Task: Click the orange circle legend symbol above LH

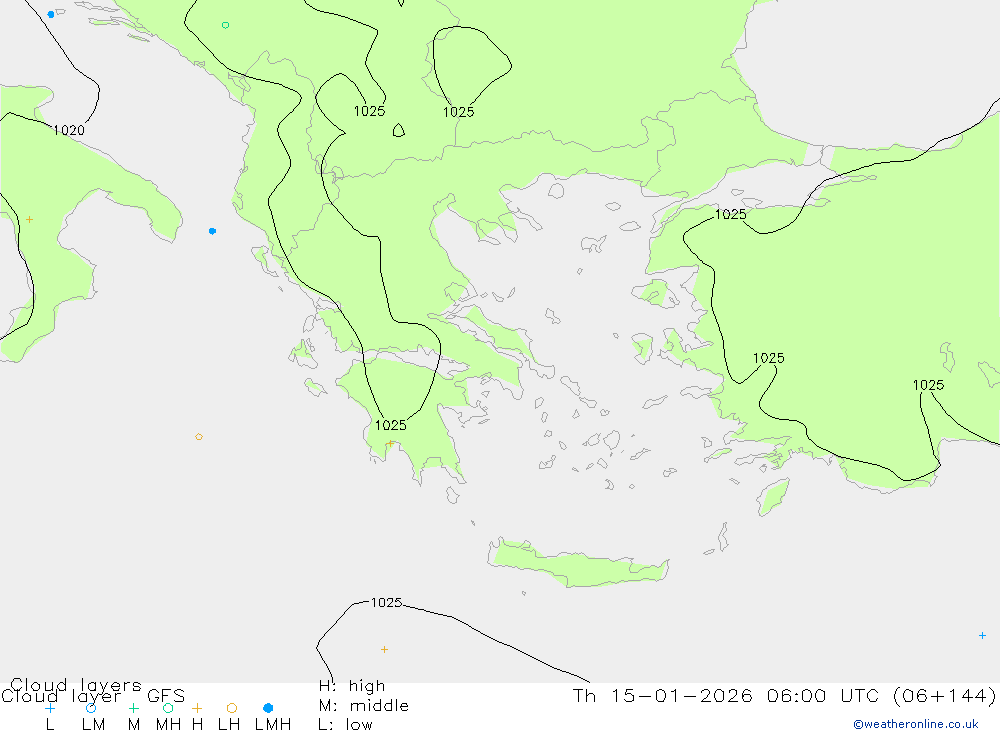Action: point(232,708)
